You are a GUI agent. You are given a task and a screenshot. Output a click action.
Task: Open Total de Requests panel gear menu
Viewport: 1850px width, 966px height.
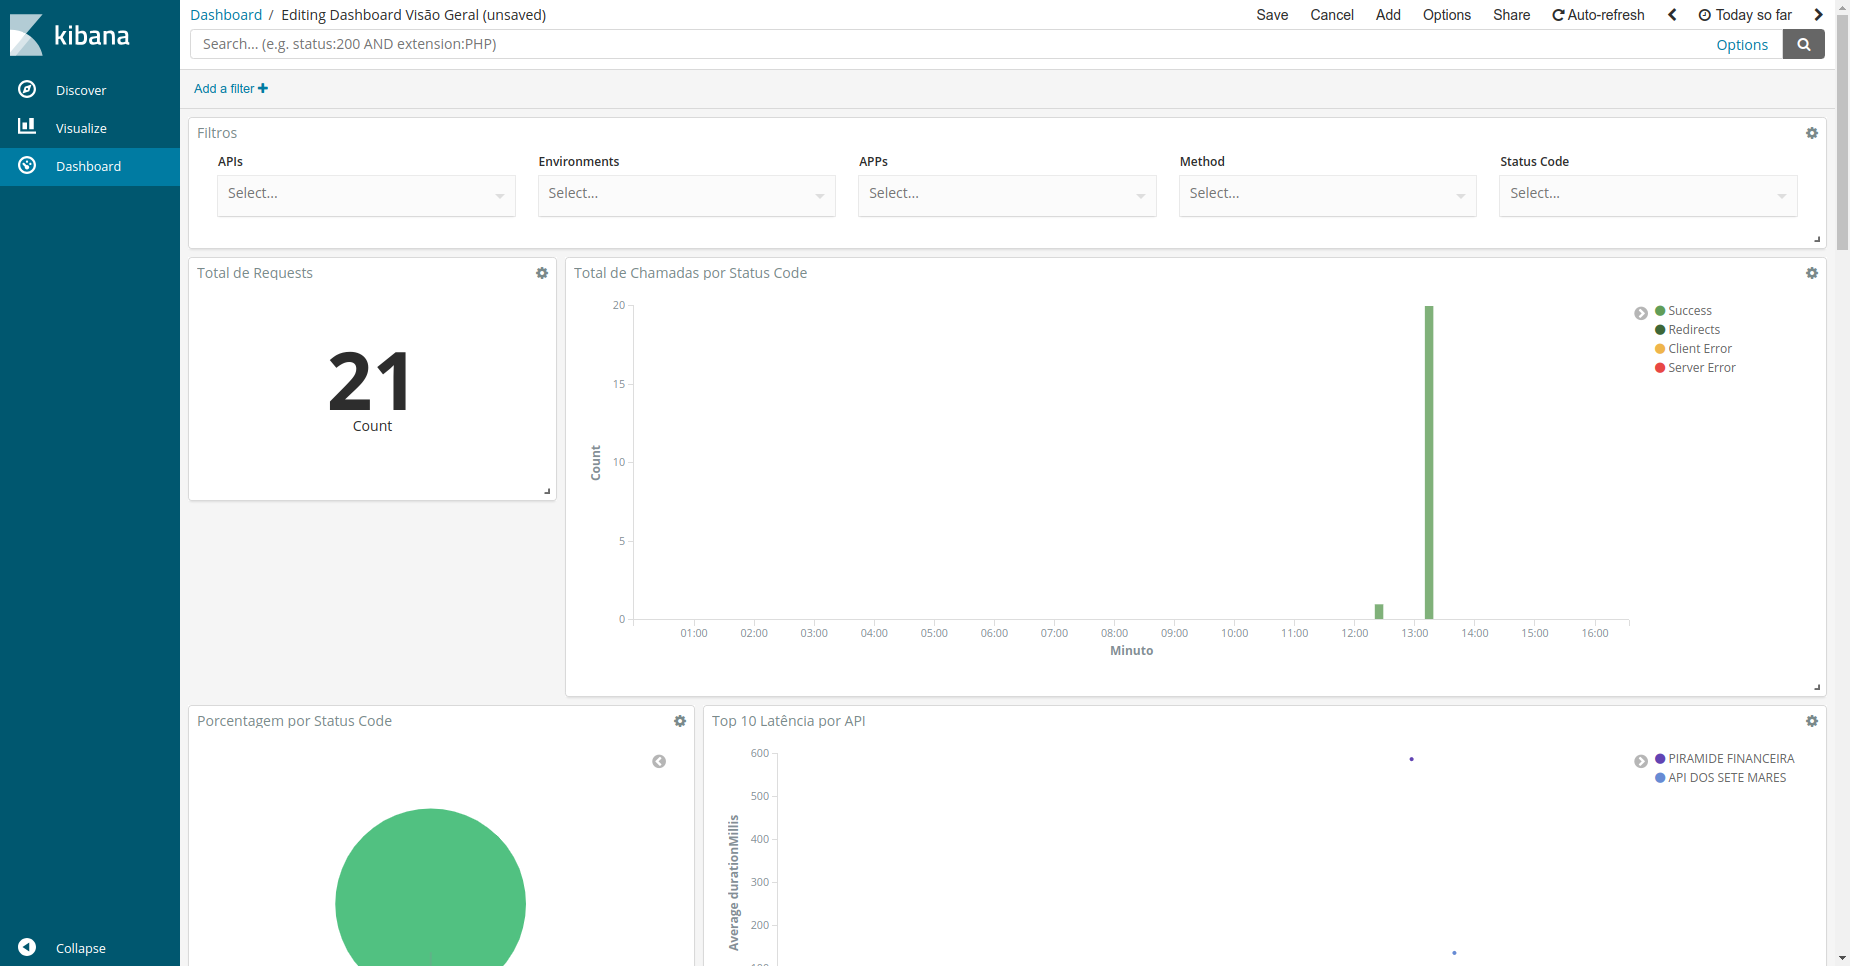tap(542, 273)
